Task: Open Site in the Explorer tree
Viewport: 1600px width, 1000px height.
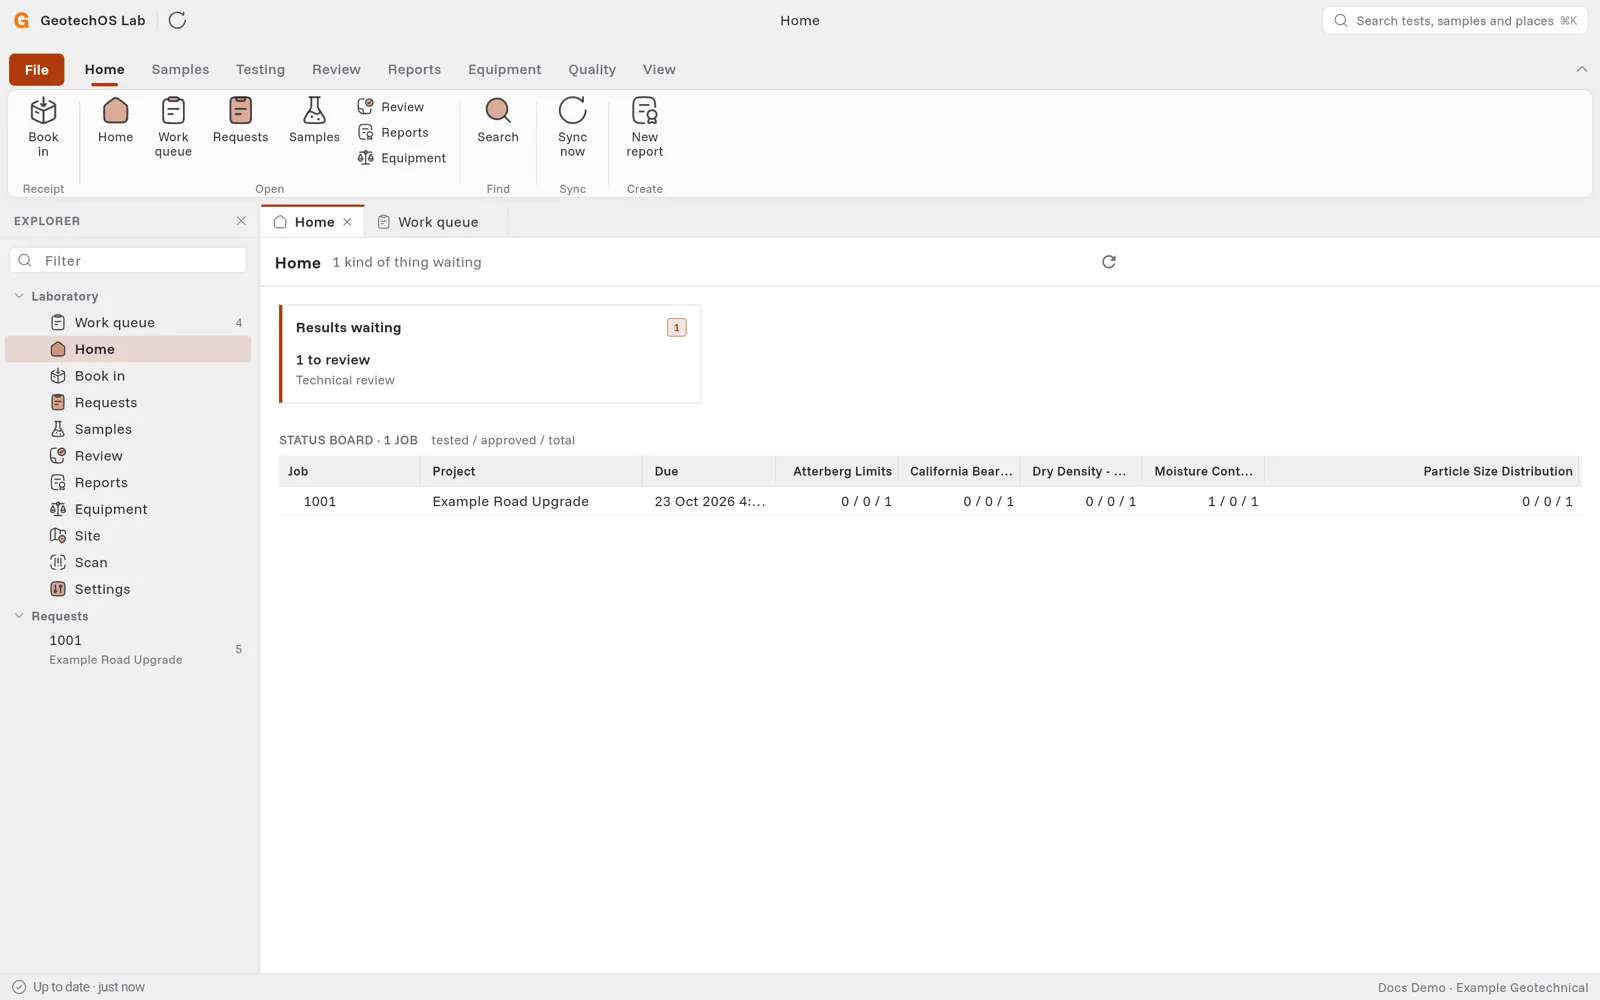Action: point(128,536)
